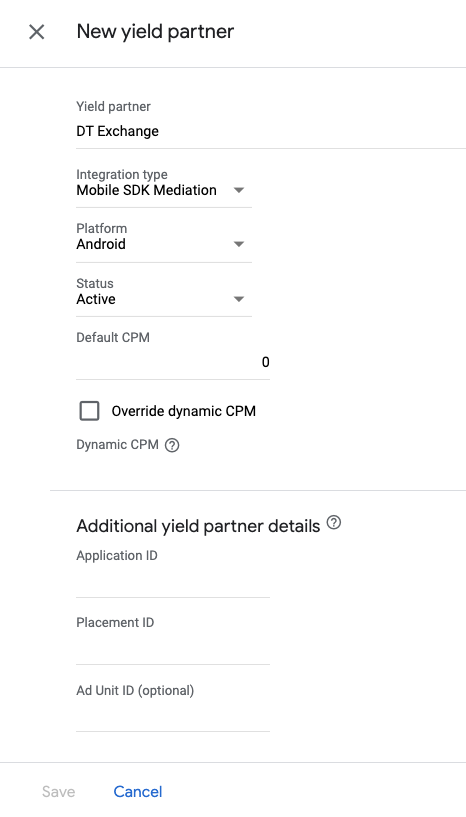Click the Save button
Image resolution: width=466 pixels, height=817 pixels.
(x=58, y=792)
